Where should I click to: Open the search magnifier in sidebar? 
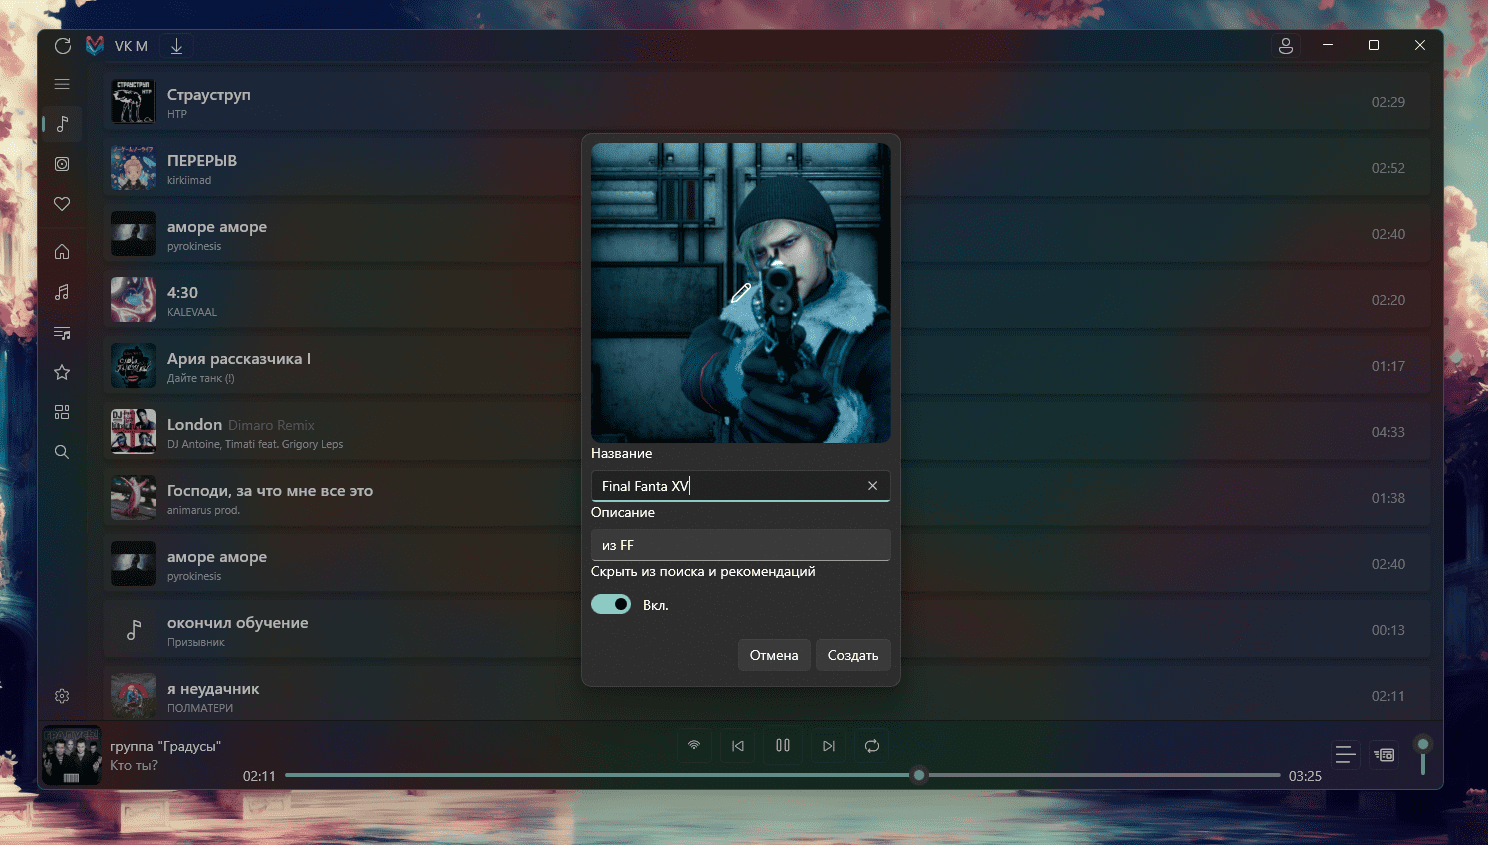coord(62,452)
